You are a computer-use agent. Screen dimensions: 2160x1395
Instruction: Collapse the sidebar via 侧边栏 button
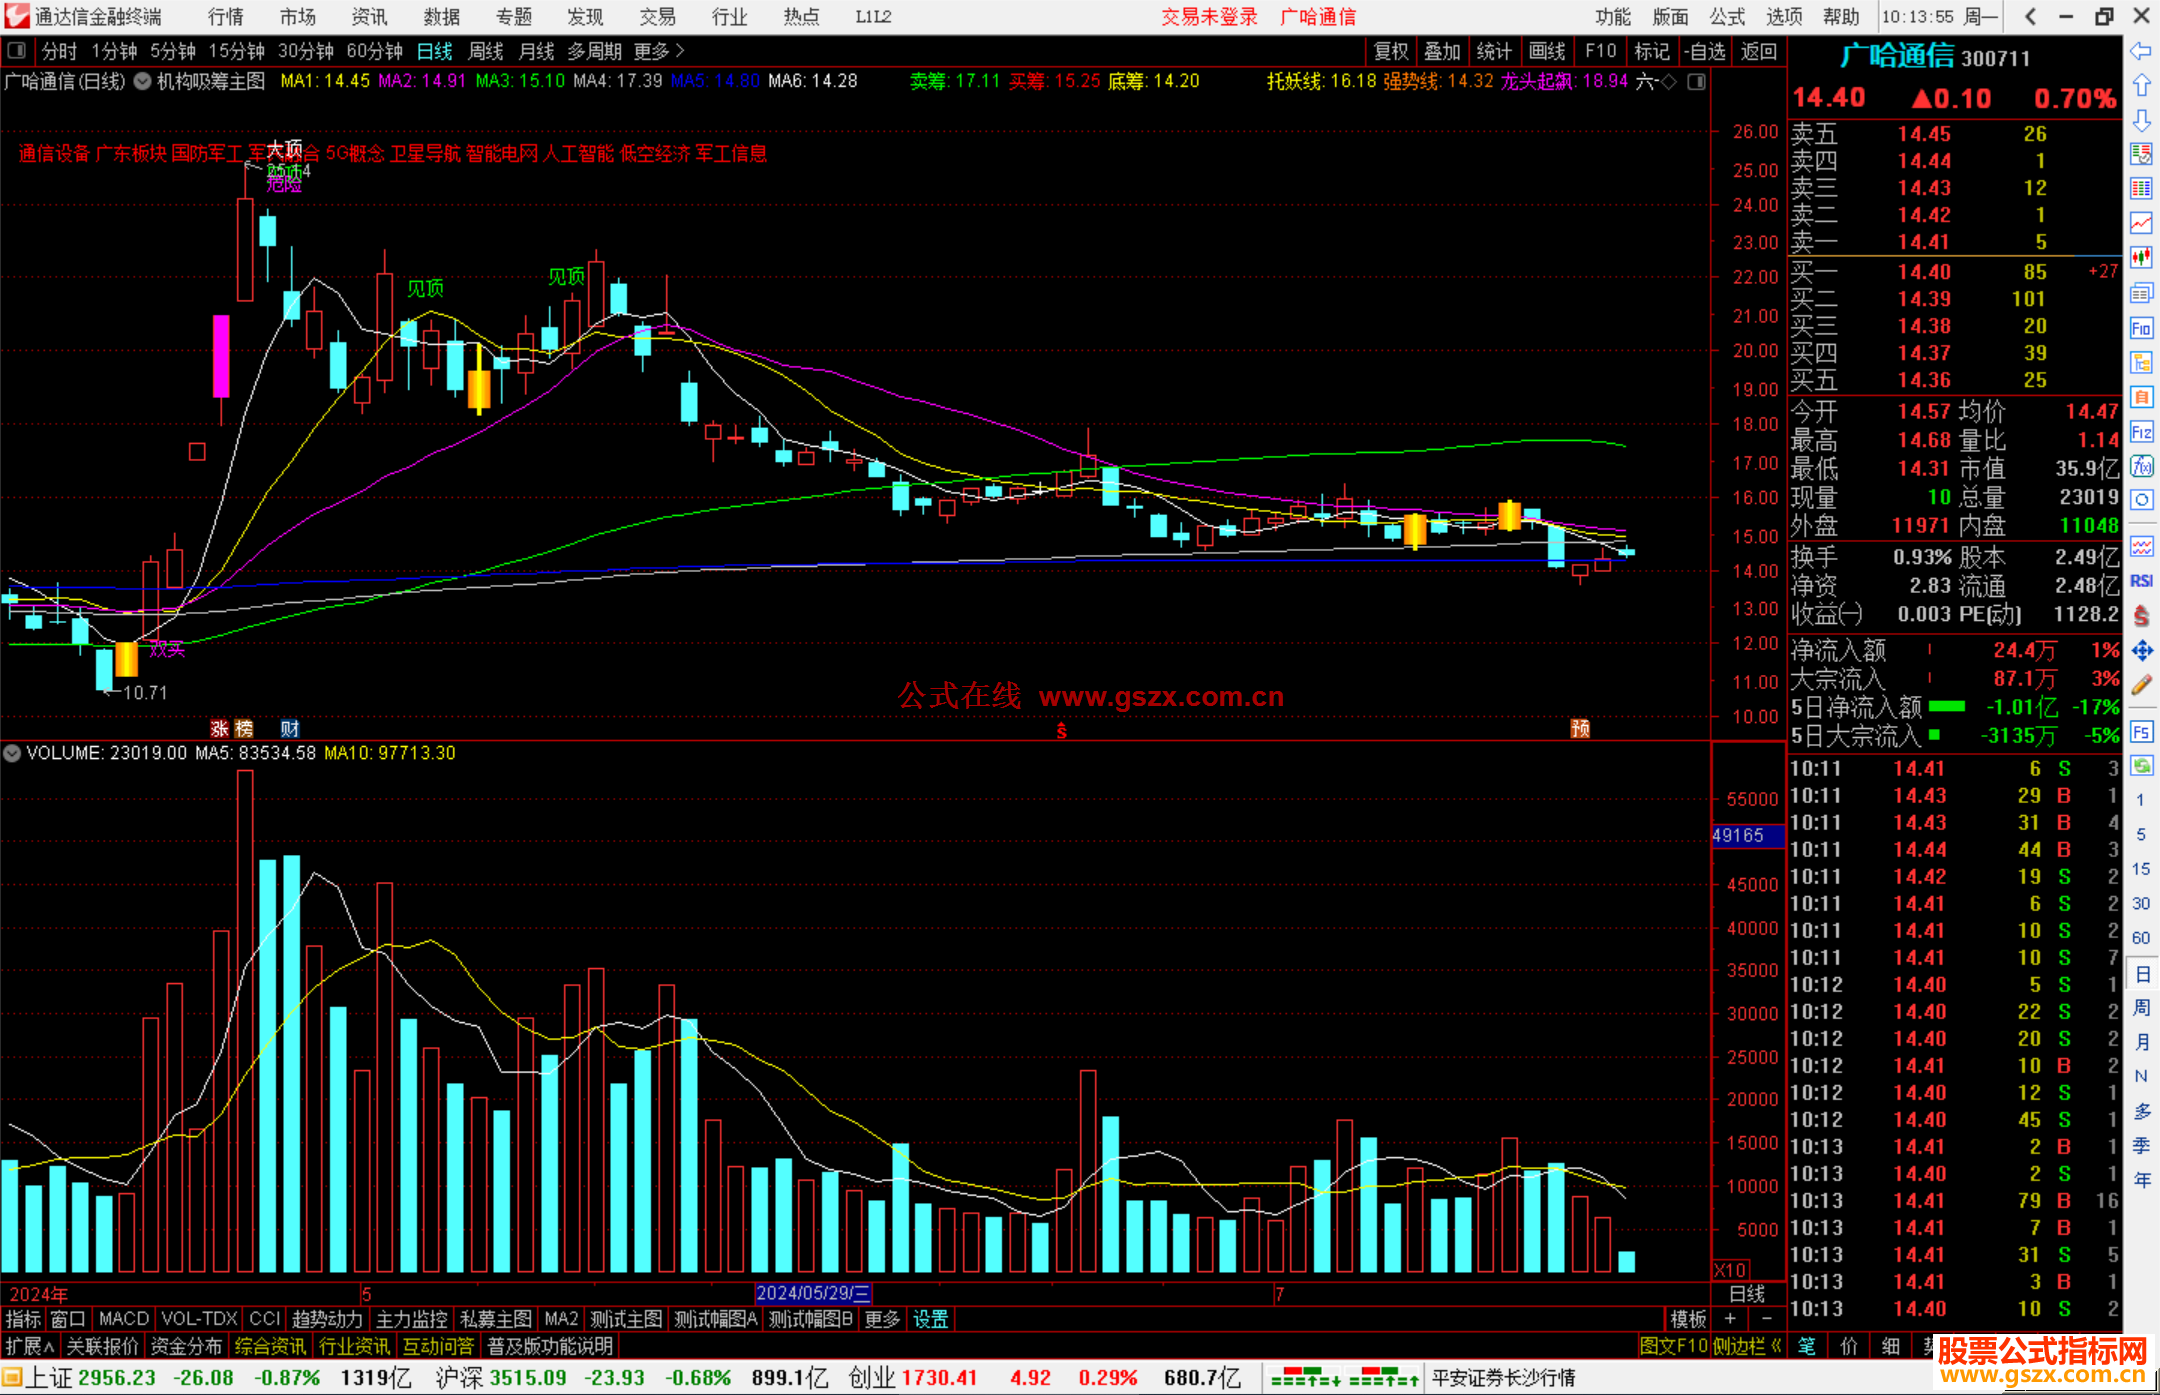pyautogui.click(x=1747, y=1346)
